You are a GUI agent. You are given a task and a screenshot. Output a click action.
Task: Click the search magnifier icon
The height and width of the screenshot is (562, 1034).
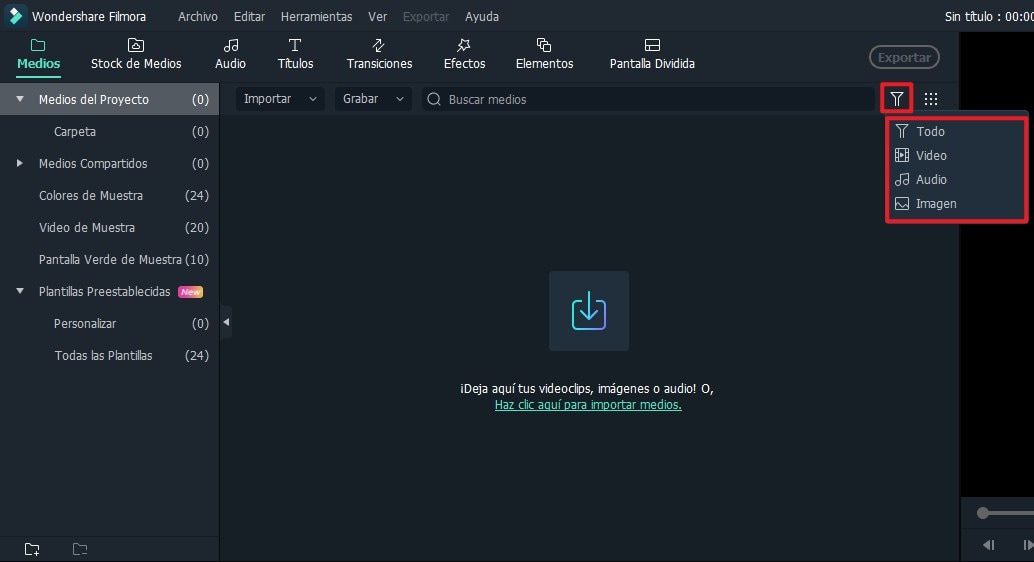434,99
